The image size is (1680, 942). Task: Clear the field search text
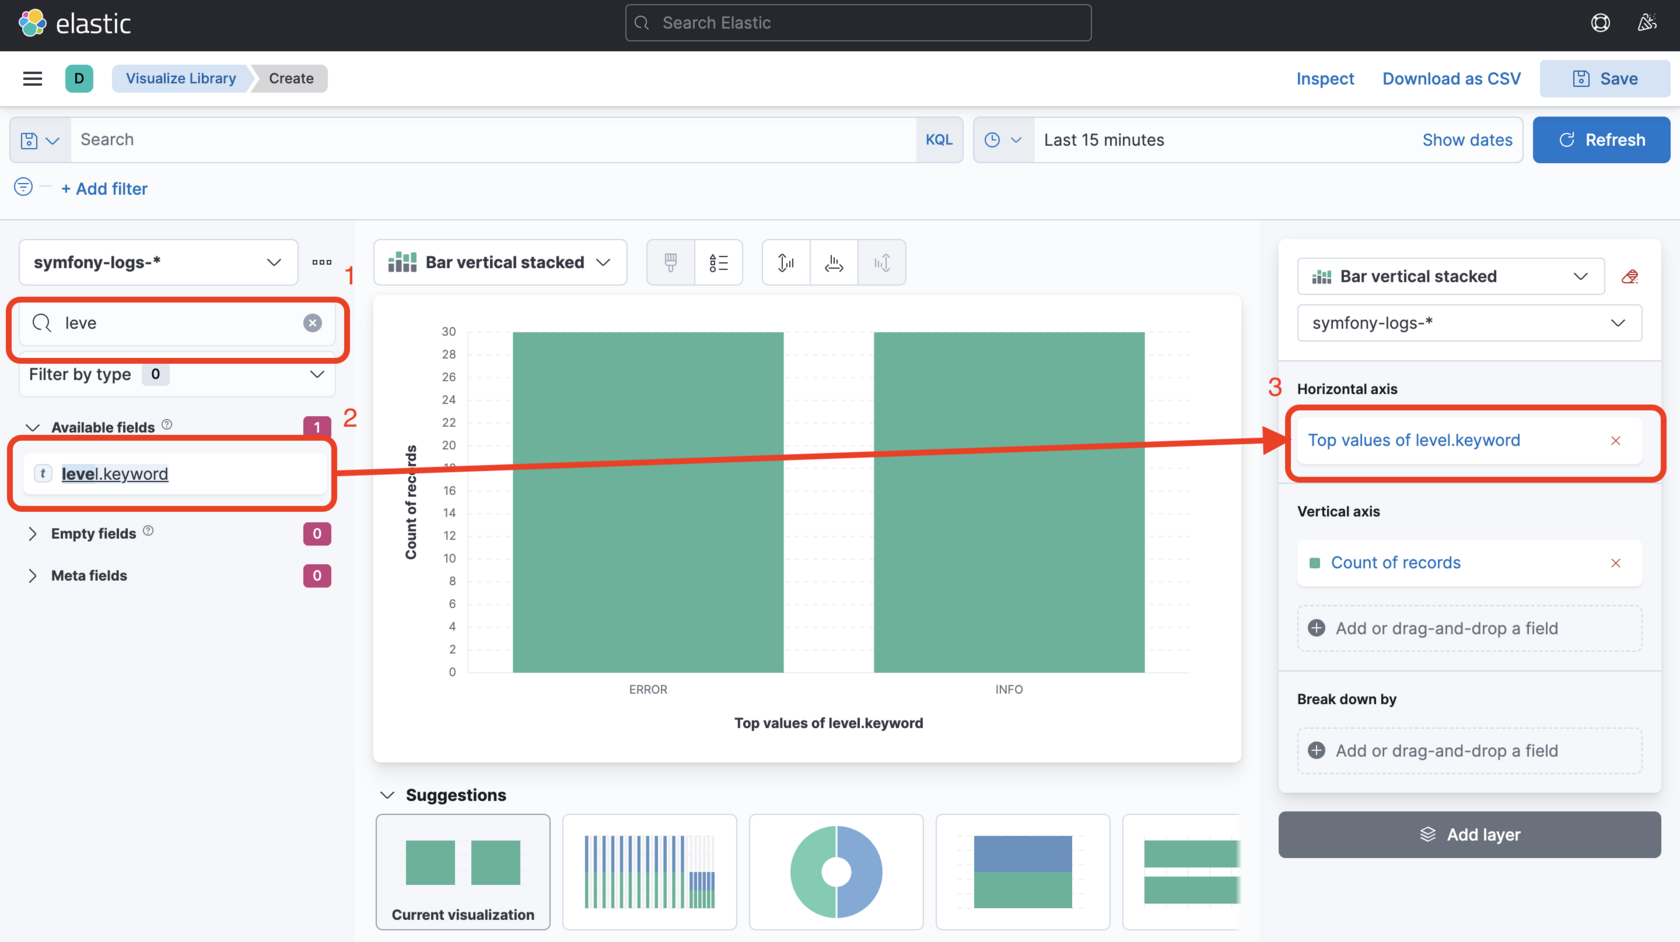pyautogui.click(x=313, y=323)
